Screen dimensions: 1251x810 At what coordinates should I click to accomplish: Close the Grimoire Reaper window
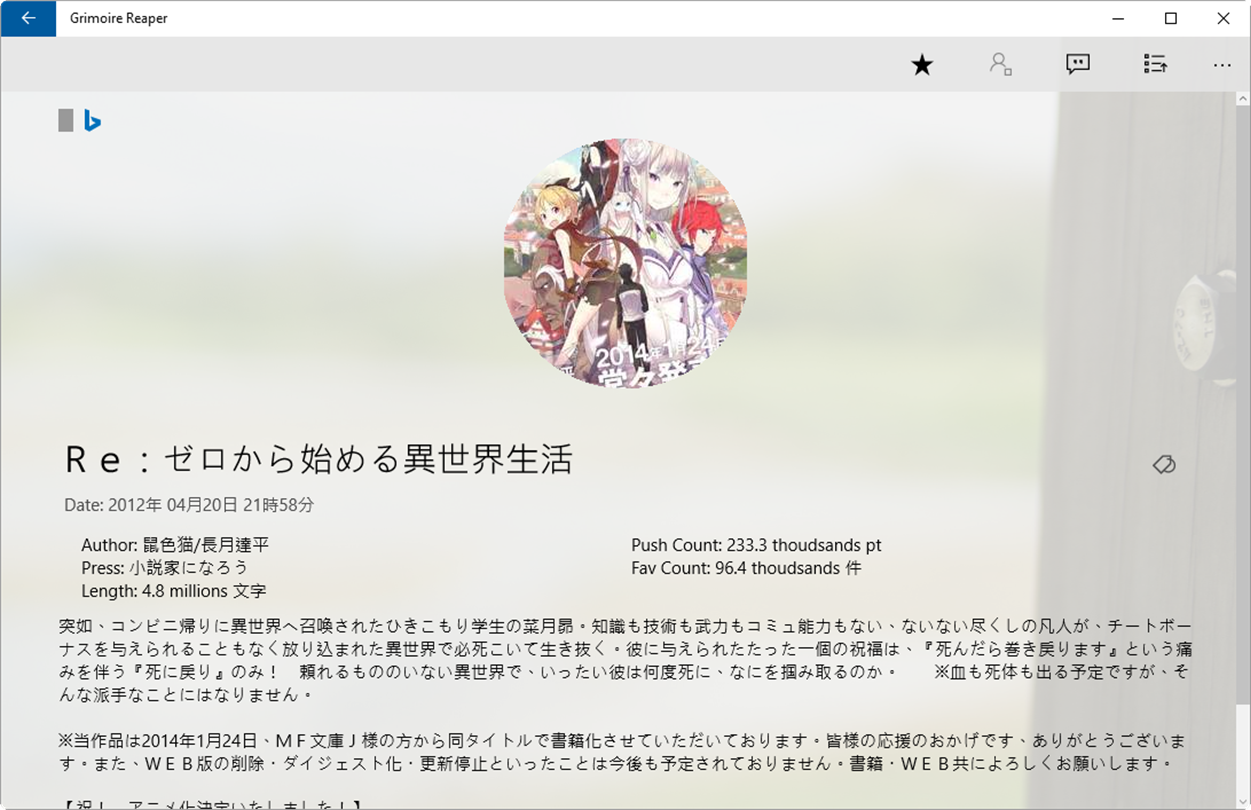click(x=1224, y=18)
